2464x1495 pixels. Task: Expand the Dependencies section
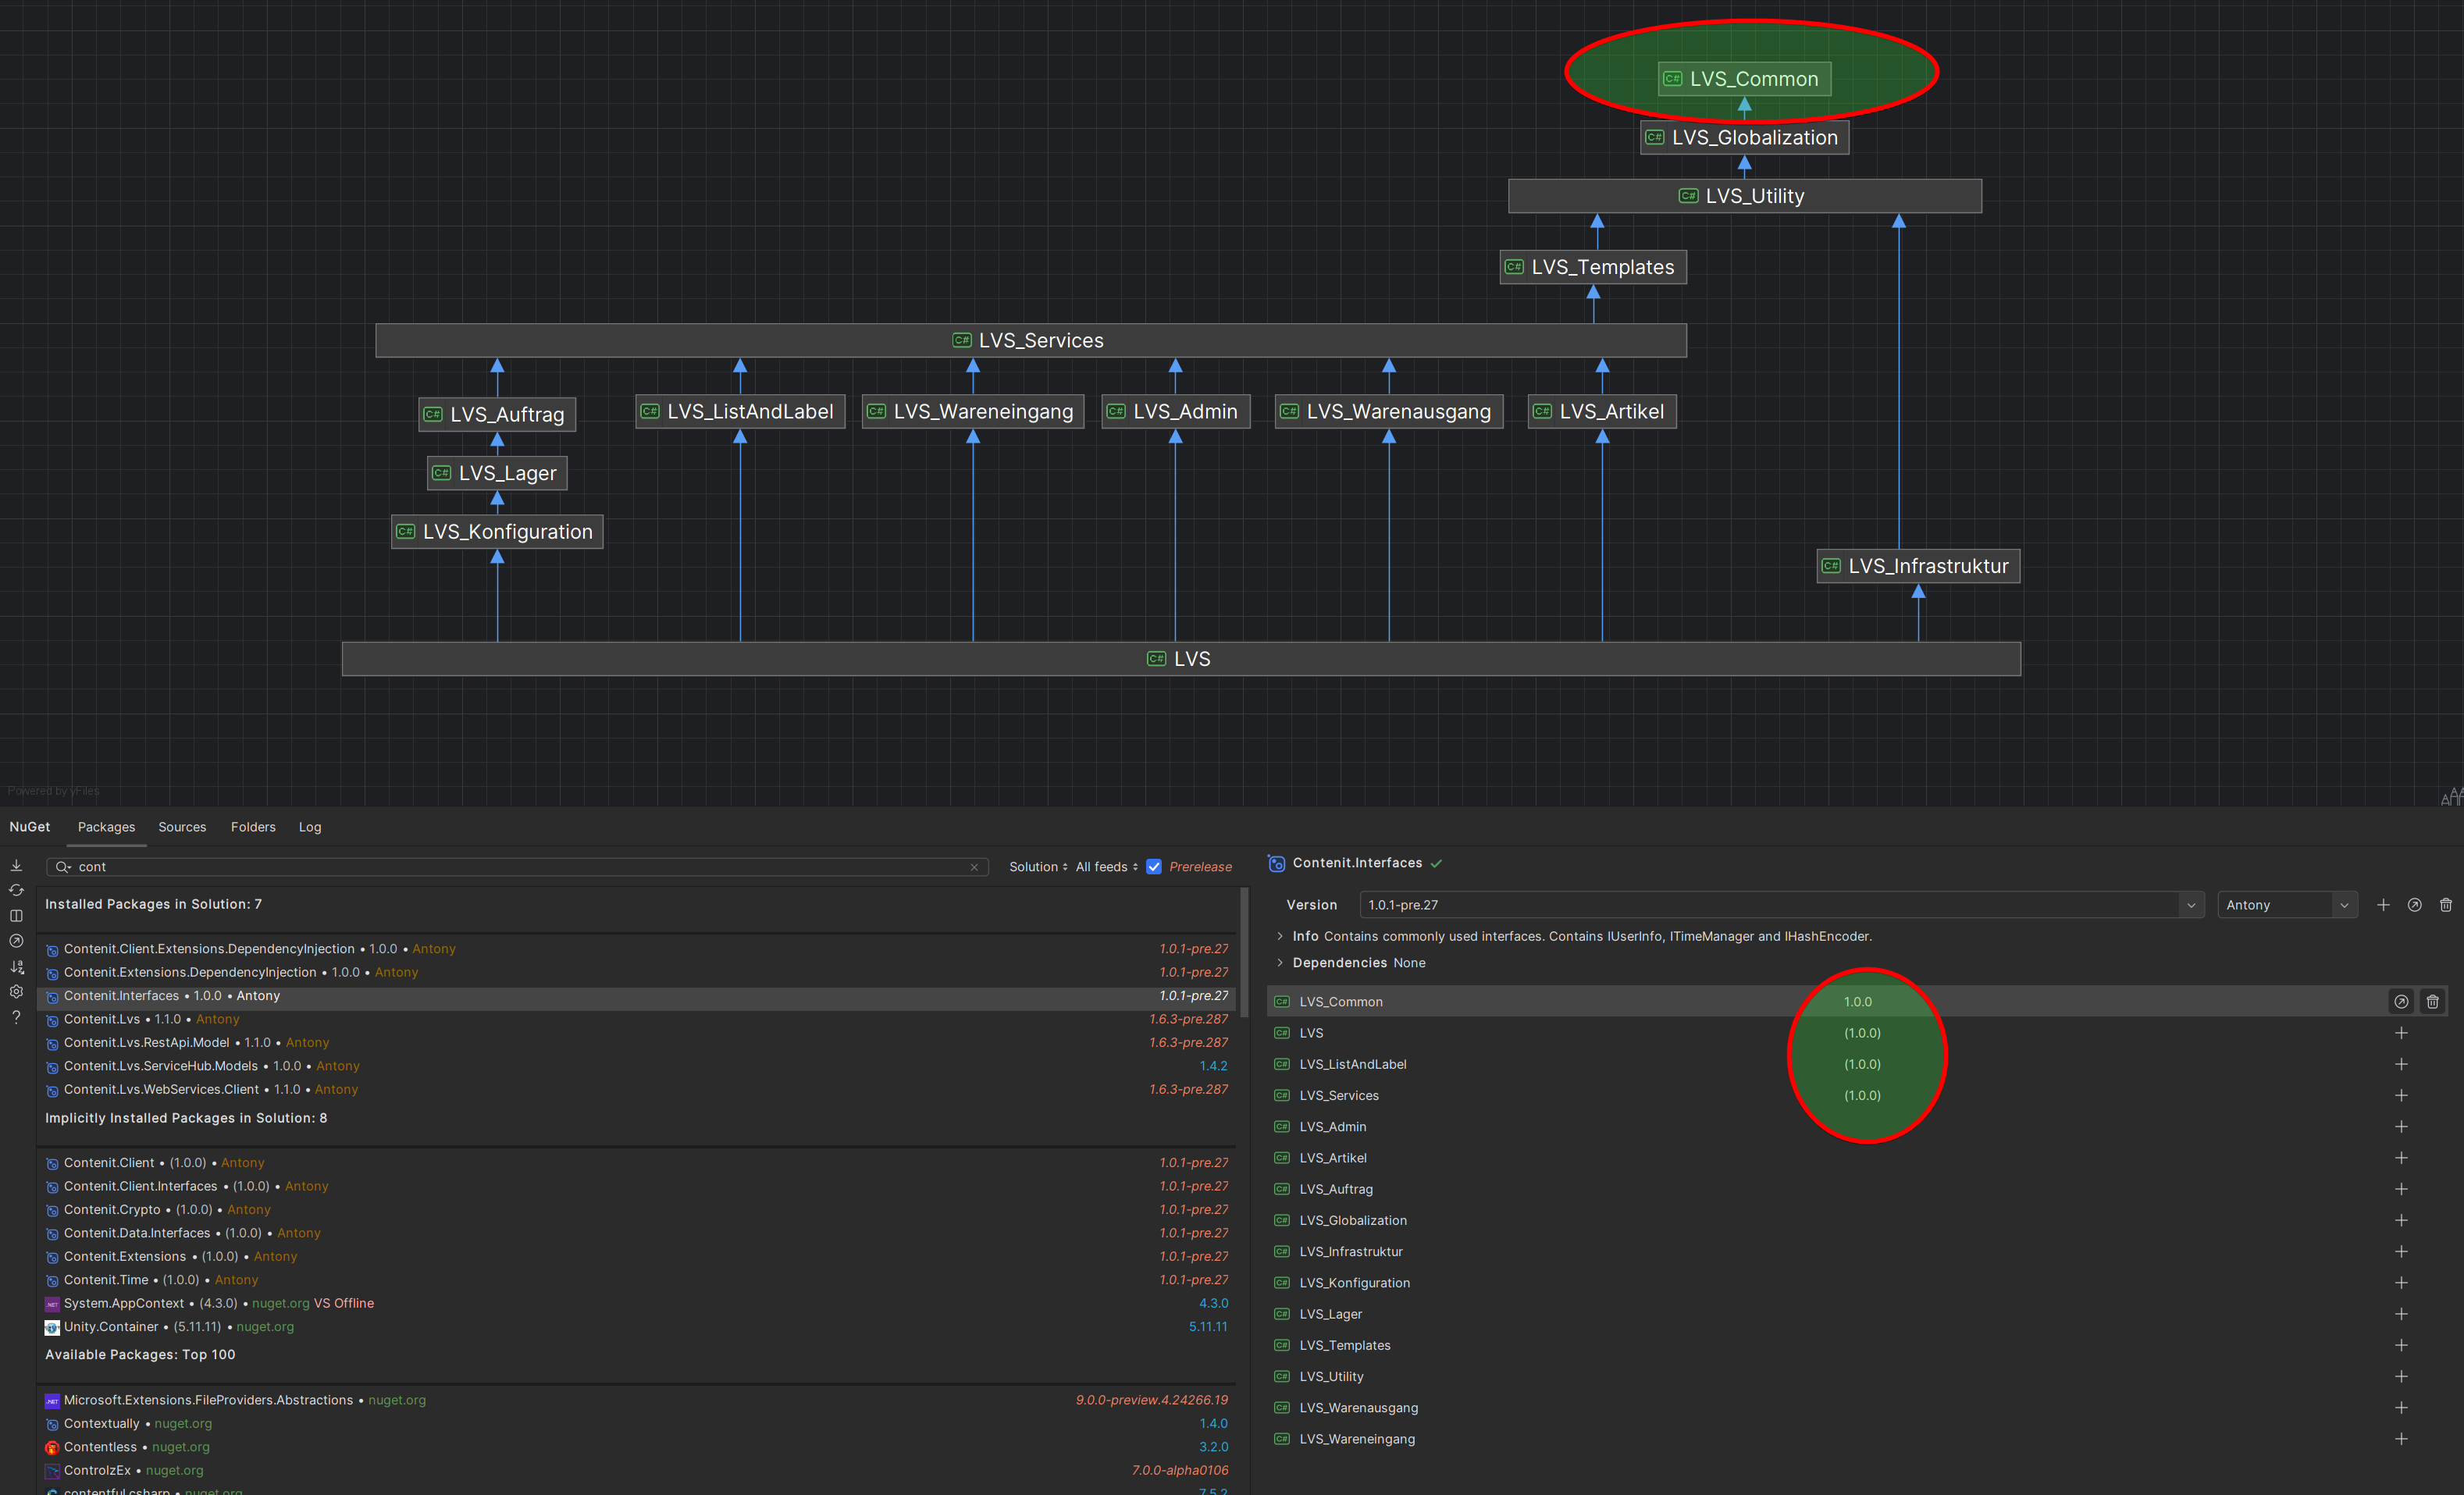pyautogui.click(x=1280, y=963)
